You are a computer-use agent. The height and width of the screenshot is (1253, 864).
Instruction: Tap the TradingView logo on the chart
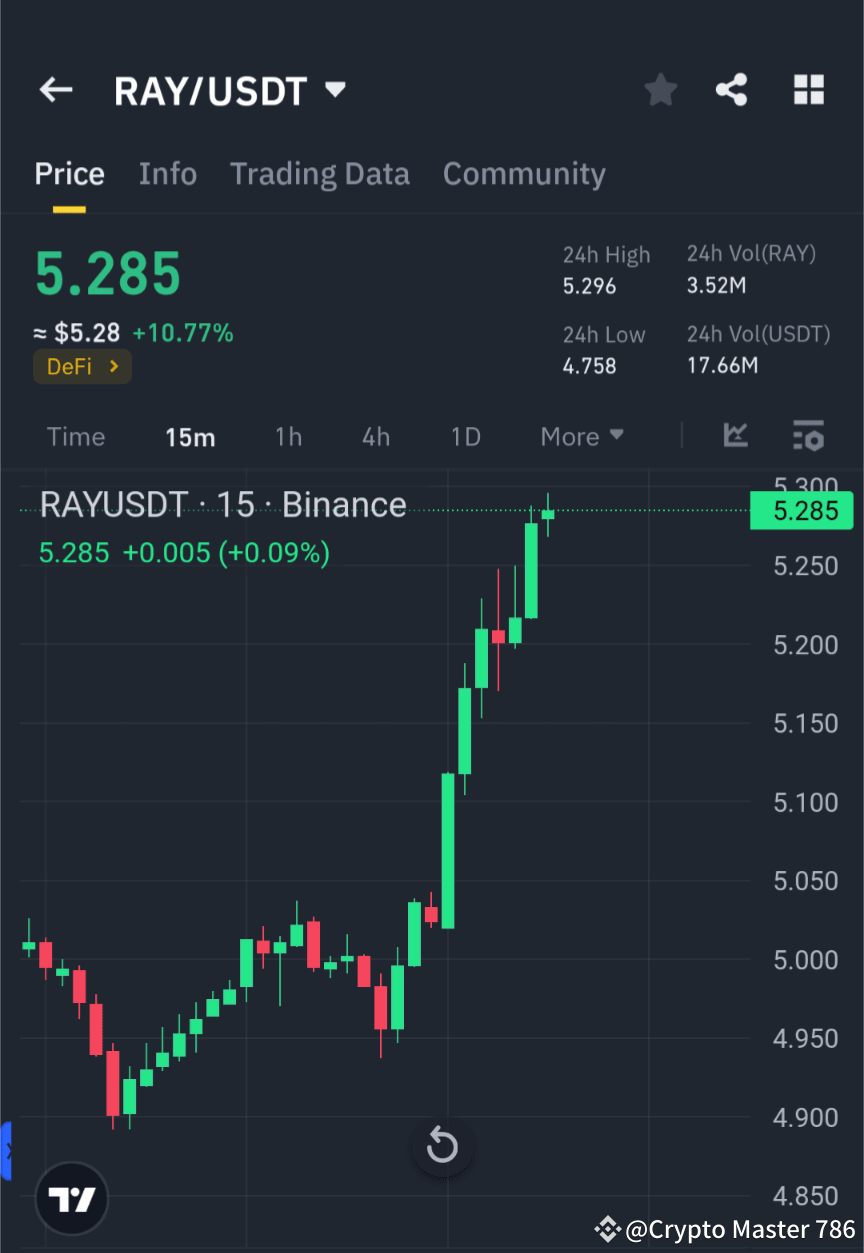(x=71, y=1197)
